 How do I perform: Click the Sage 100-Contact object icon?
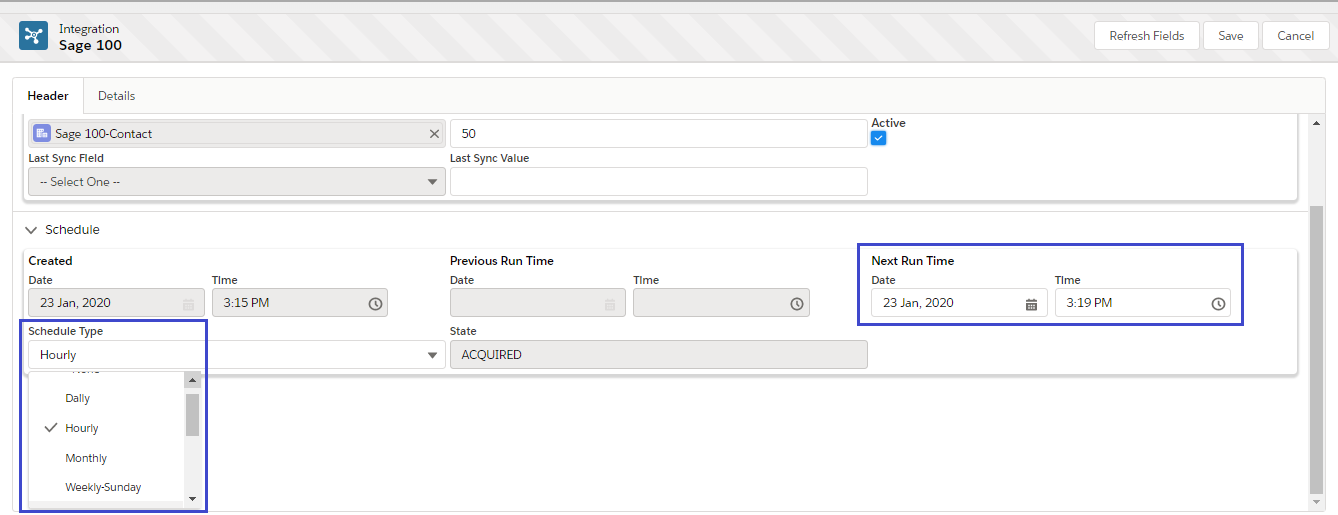coord(42,134)
